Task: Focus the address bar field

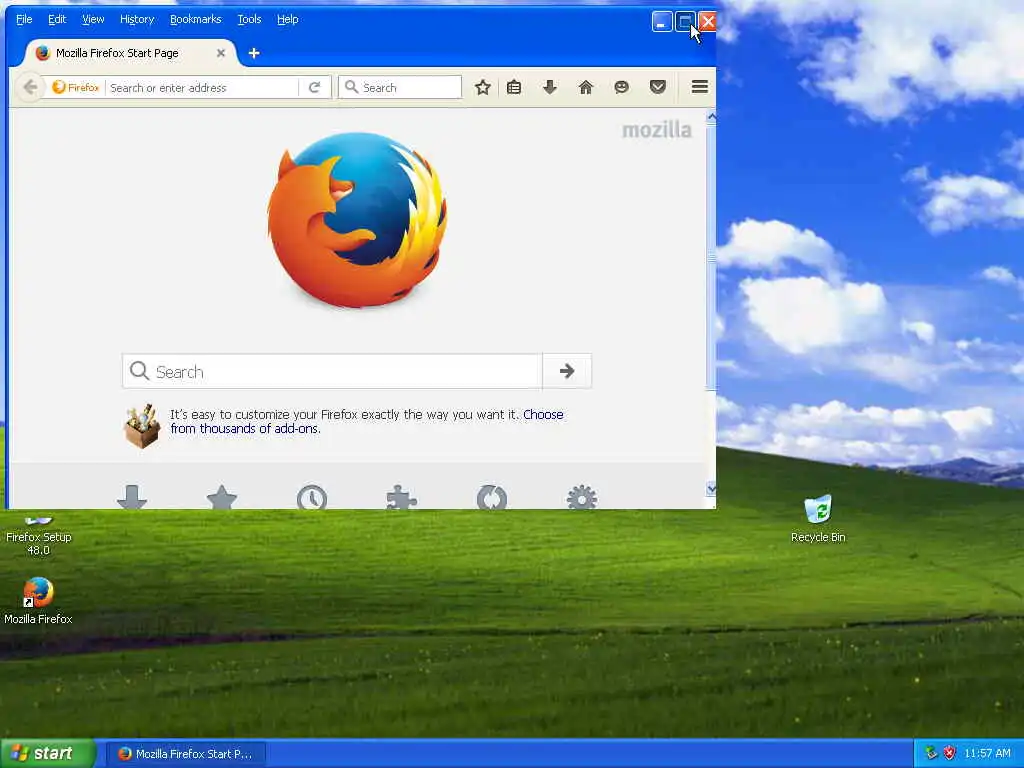Action: tap(202, 87)
